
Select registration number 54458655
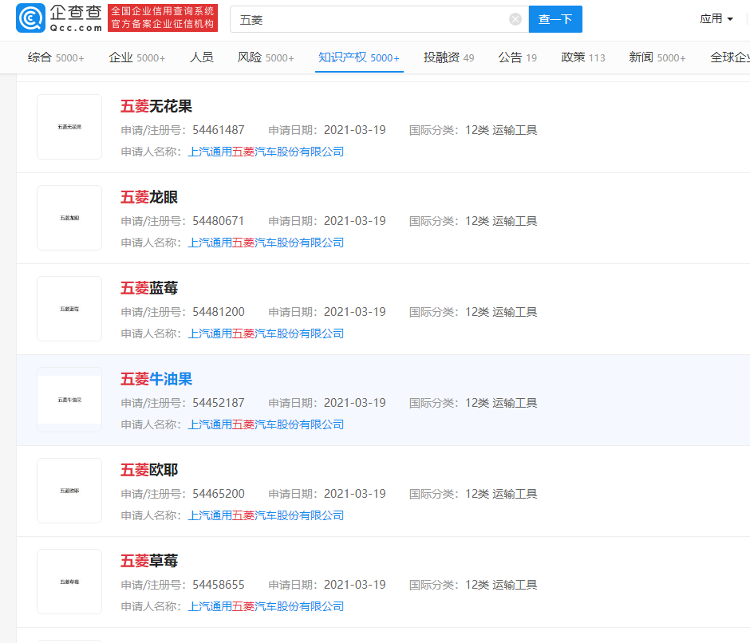tap(218, 585)
